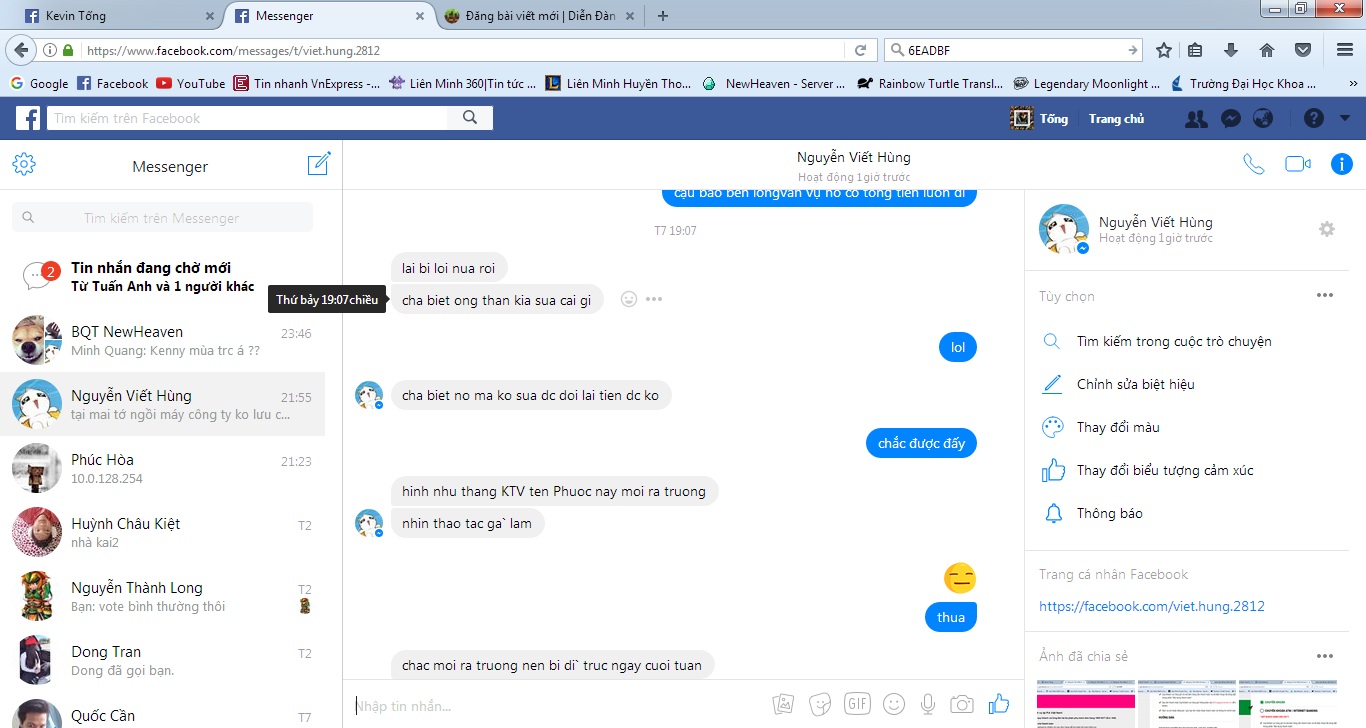Screen dimensions: 1366x728
Task: Open the BQT NewHeaven conversation
Action: (162, 340)
